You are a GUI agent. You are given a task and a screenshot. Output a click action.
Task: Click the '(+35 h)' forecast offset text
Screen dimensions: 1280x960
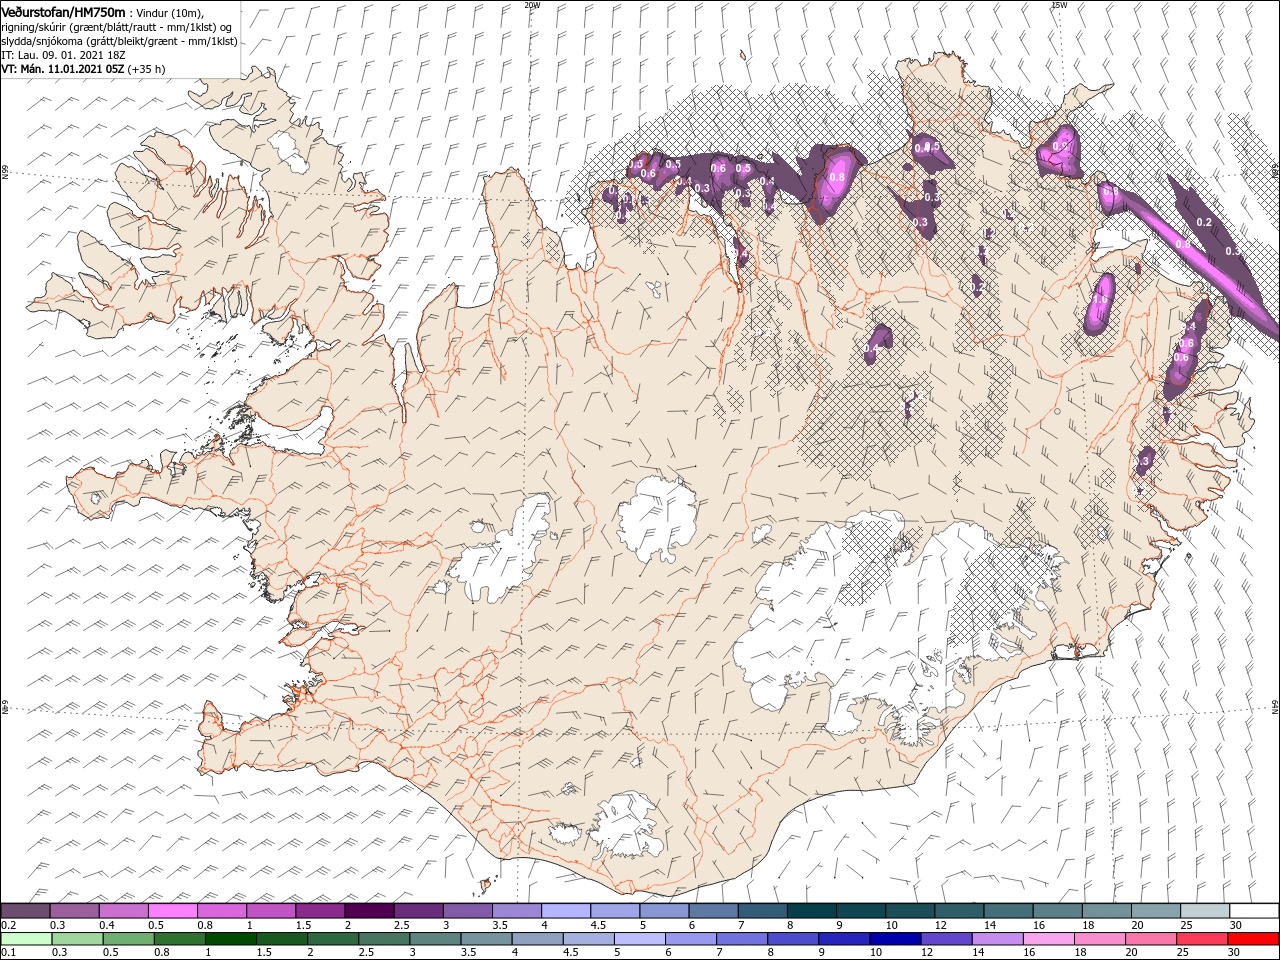[x=147, y=69]
